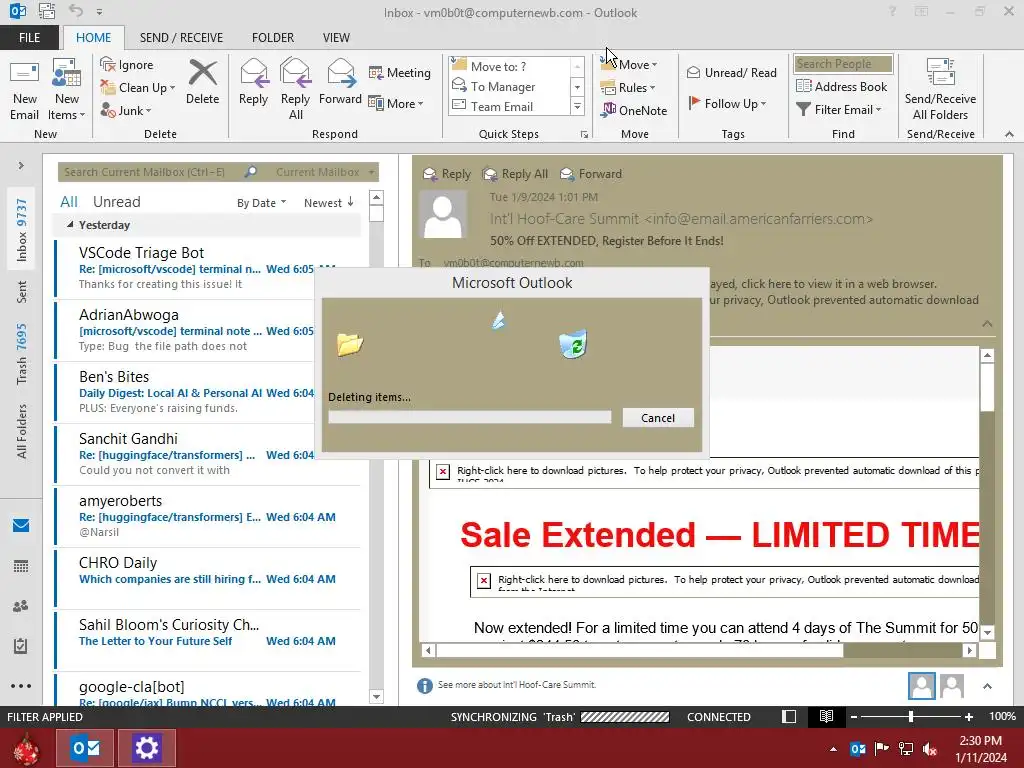Open more navigation options ellipsis

pyautogui.click(x=21, y=686)
